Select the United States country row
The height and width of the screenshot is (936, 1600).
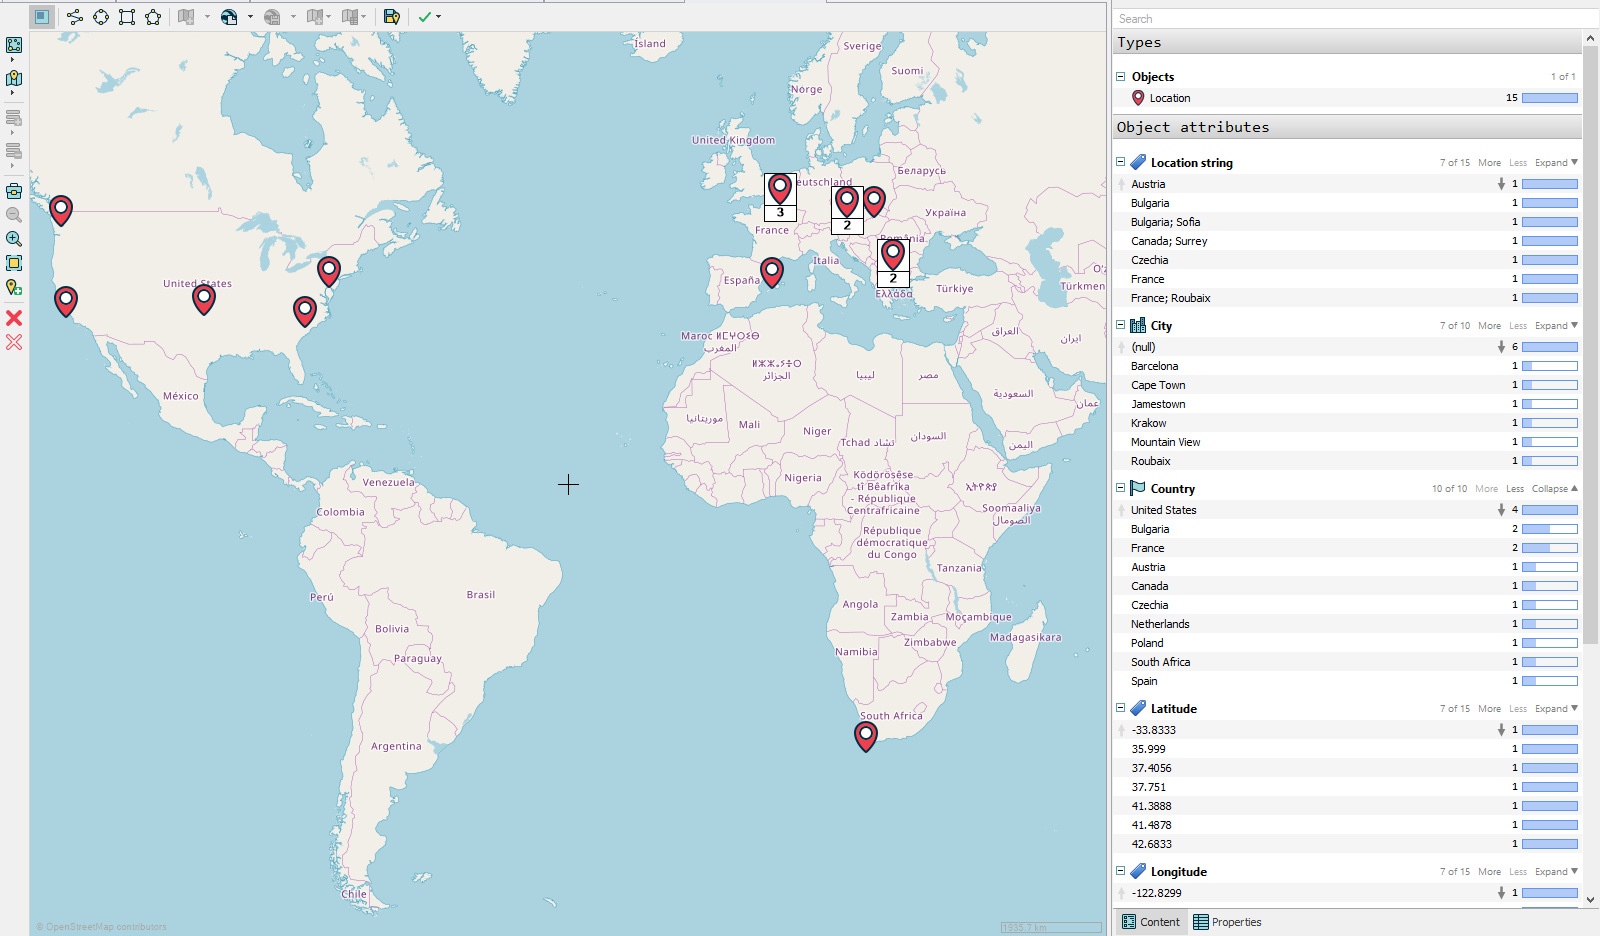pos(1347,510)
